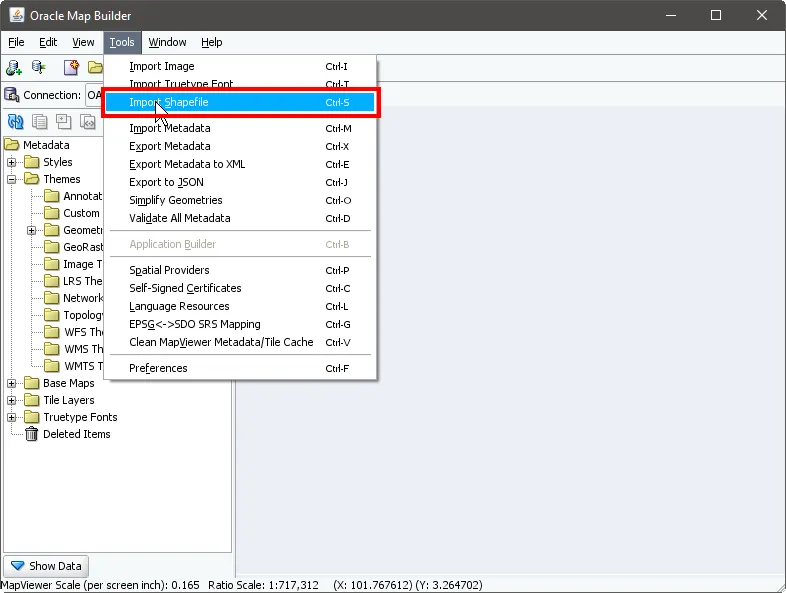The image size is (786, 593).
Task: Click the blue refresh metadata icon
Action: click(16, 121)
